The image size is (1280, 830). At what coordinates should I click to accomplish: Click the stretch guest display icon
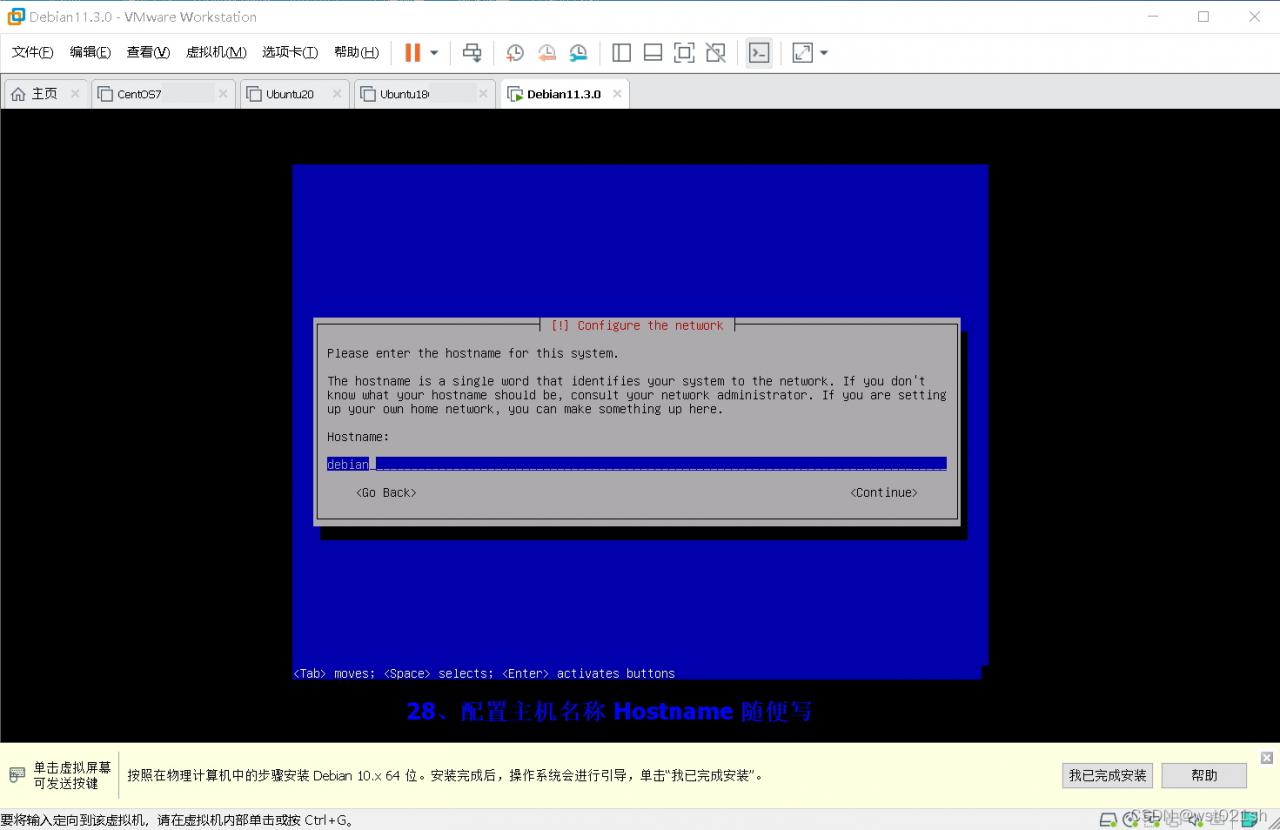pyautogui.click(x=802, y=53)
